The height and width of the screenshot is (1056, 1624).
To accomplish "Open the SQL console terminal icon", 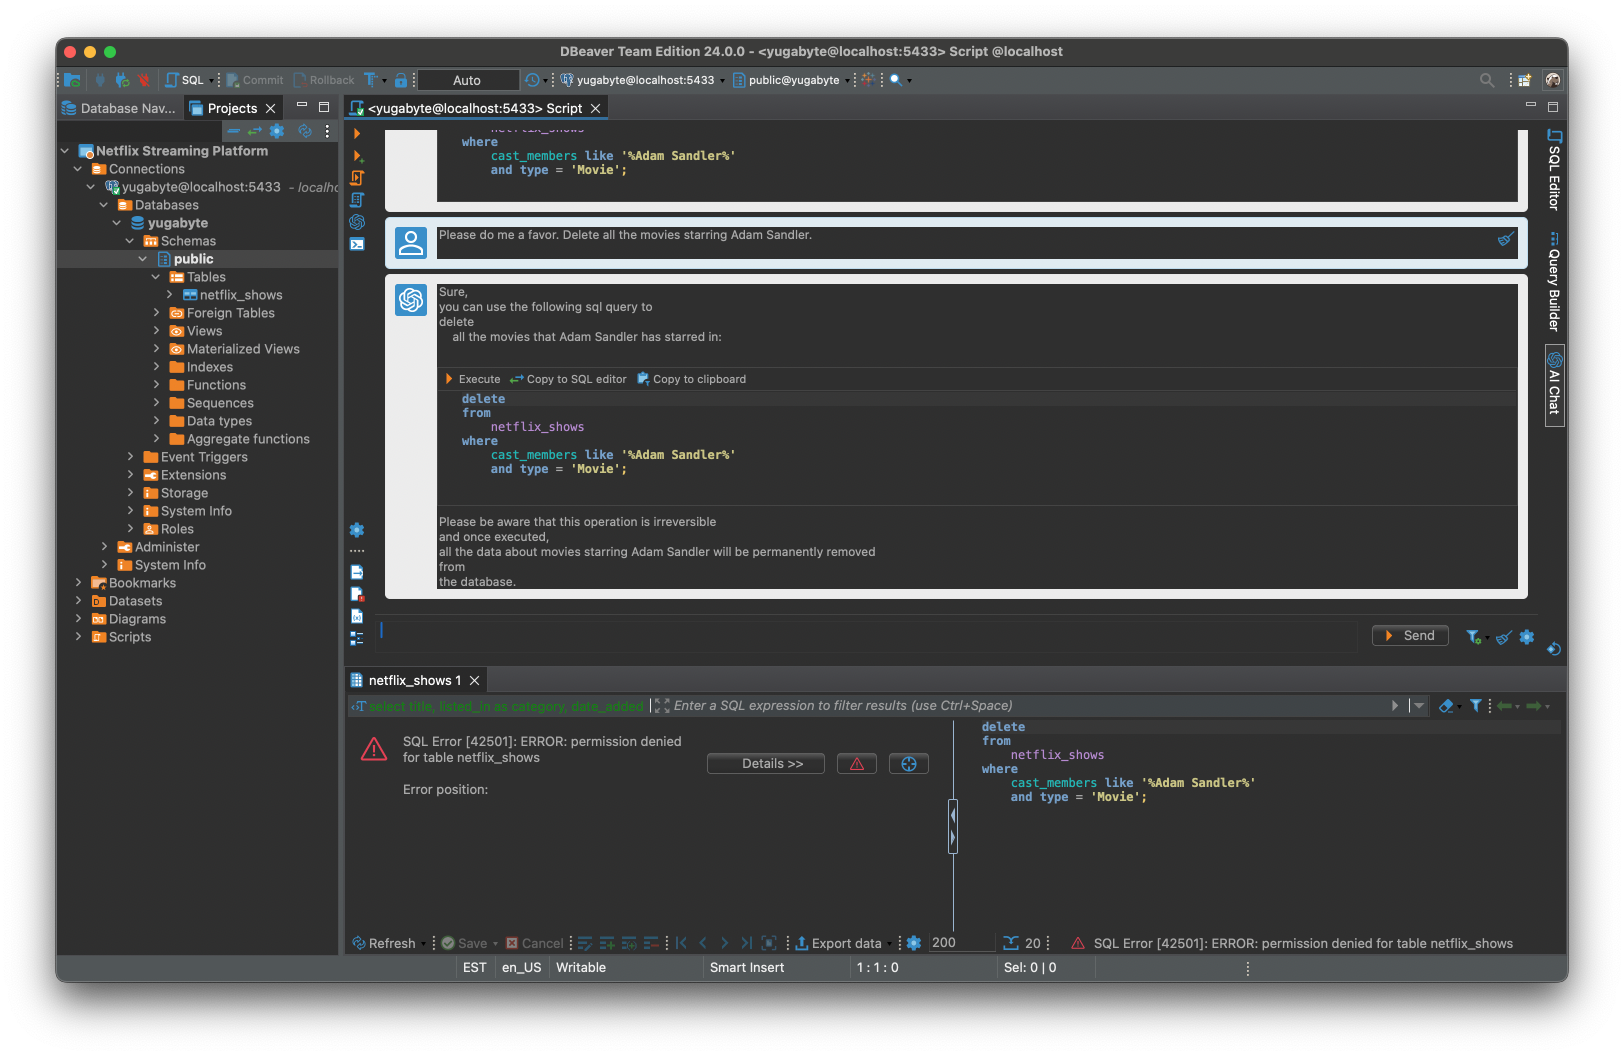I will coord(357,244).
